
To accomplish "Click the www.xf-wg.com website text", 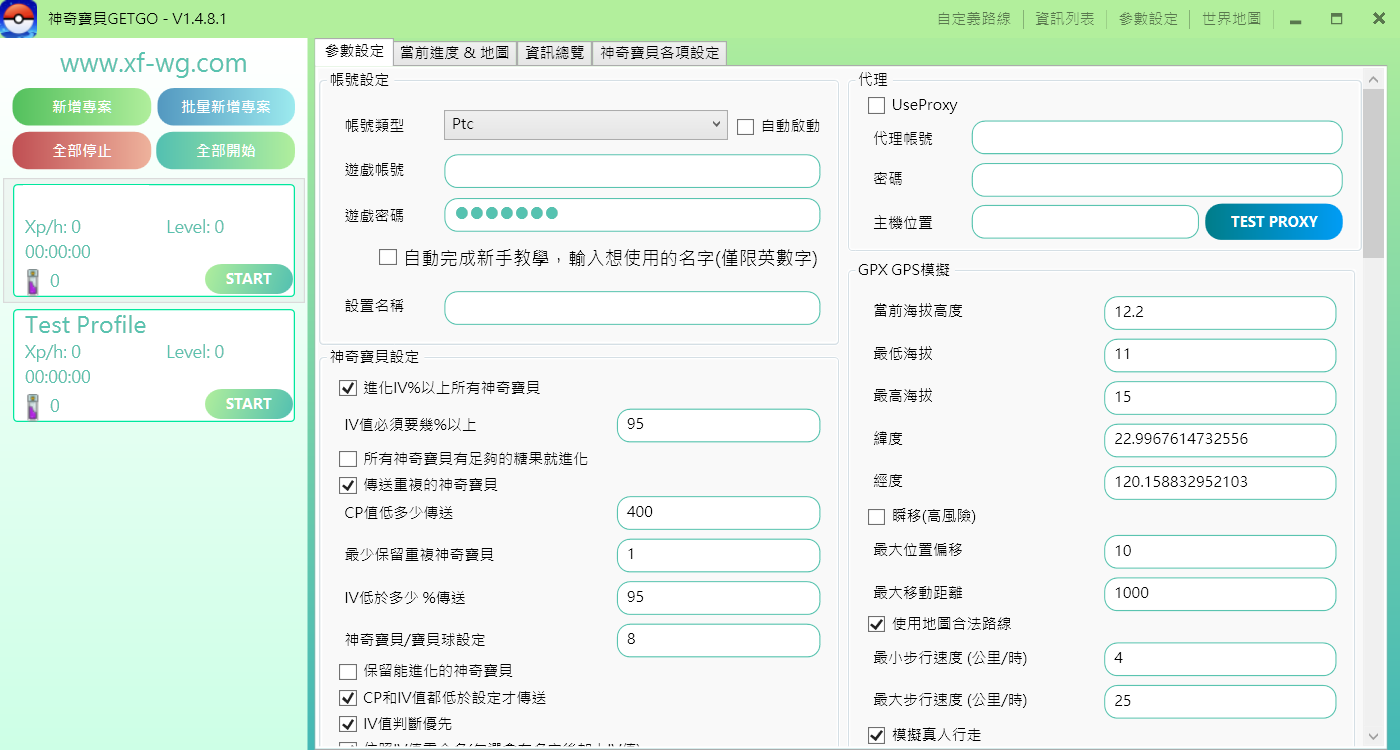I will tap(153, 64).
